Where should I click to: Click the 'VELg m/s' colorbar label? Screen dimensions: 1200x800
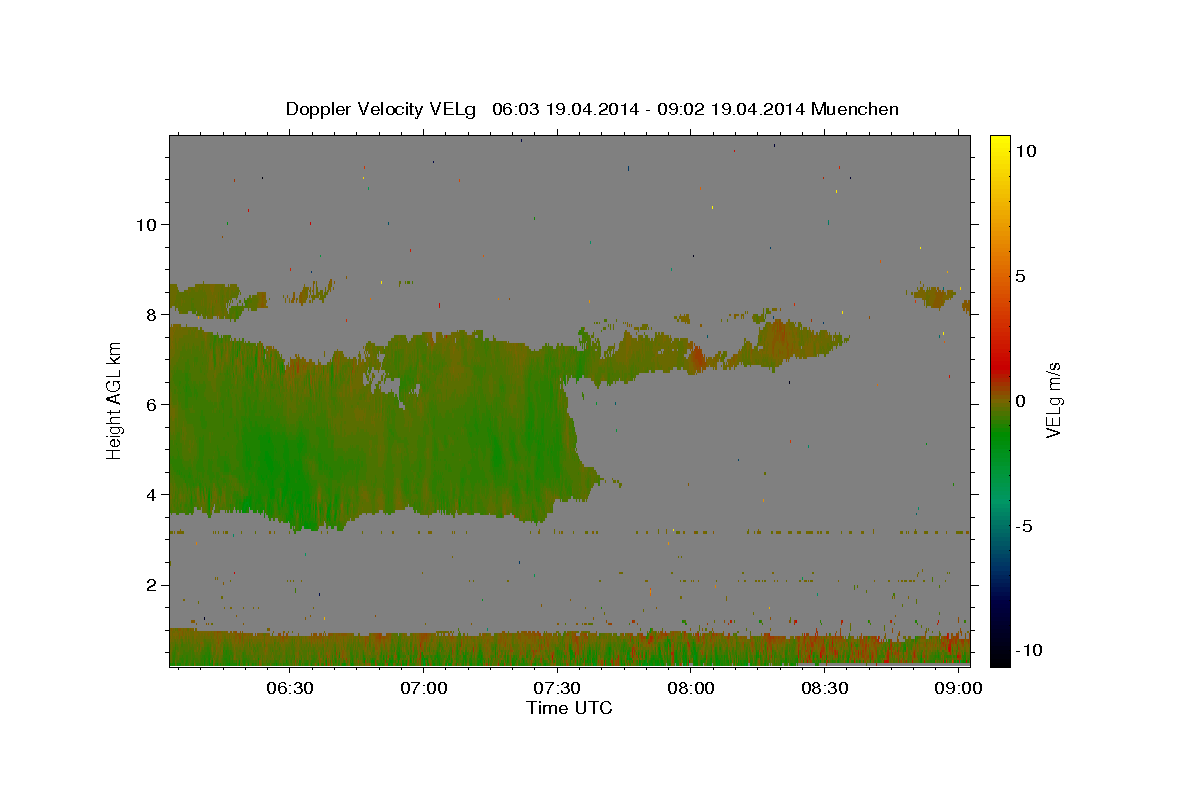click(x=1053, y=400)
